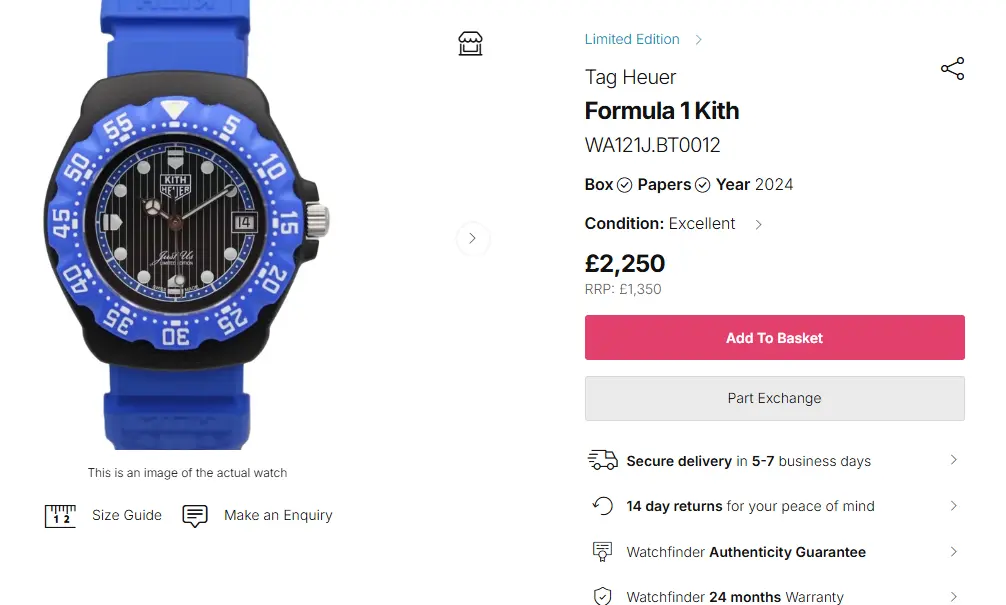Screen dimensions: 1006x605
Task: Click the Size Guide ruler icon
Action: click(60, 516)
